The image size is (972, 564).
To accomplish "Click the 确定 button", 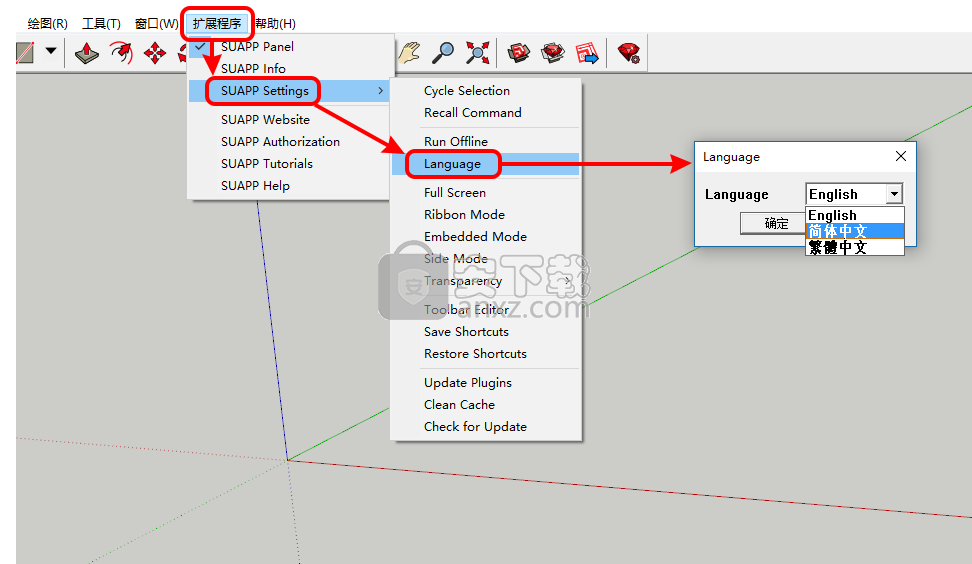I will [774, 223].
